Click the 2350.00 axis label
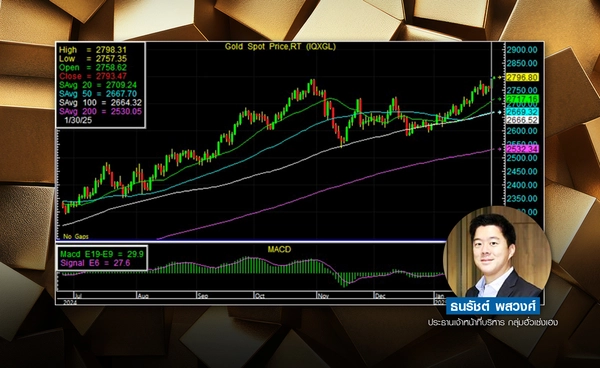This screenshot has width=600, height=368. (522, 199)
